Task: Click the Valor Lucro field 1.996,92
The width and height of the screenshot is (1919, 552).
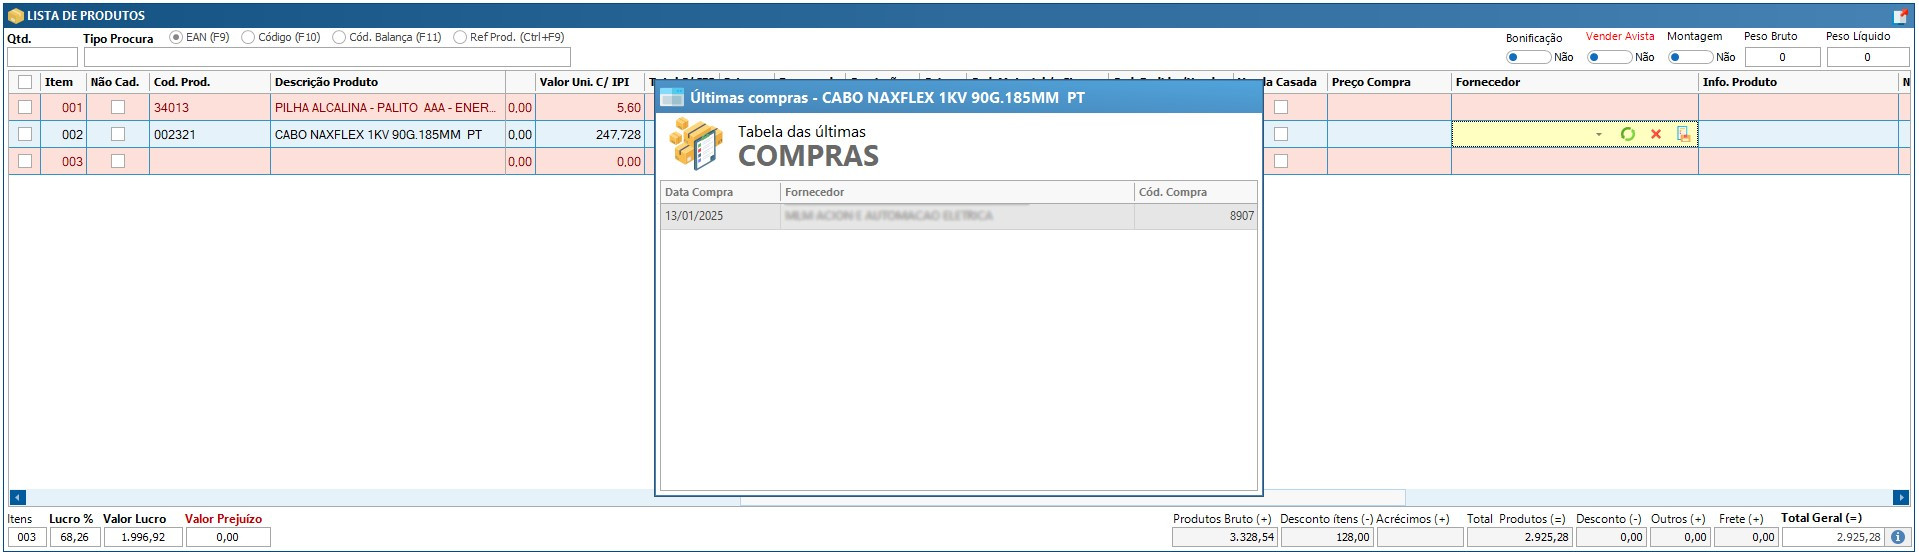Action: [x=143, y=537]
